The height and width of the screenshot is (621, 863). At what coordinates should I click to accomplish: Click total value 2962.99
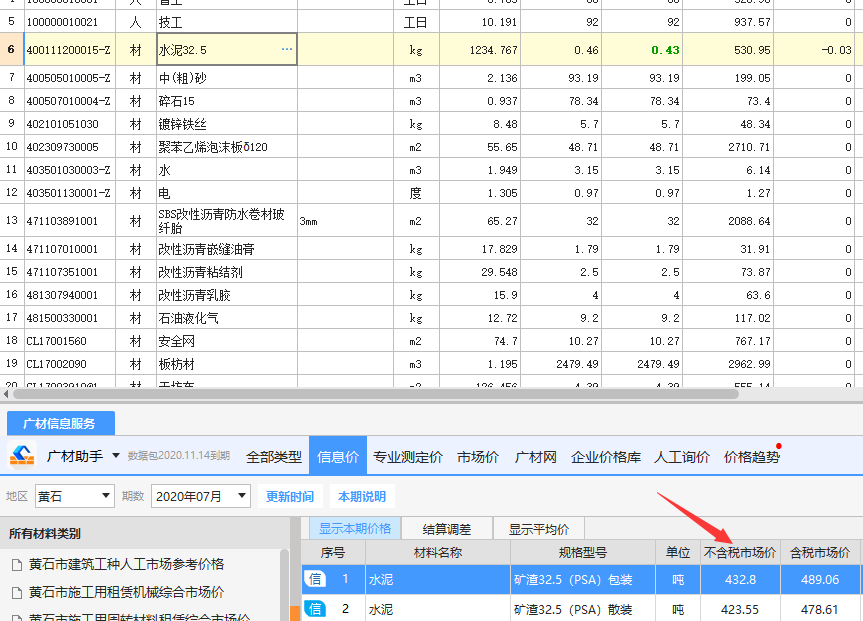pyautogui.click(x=749, y=364)
